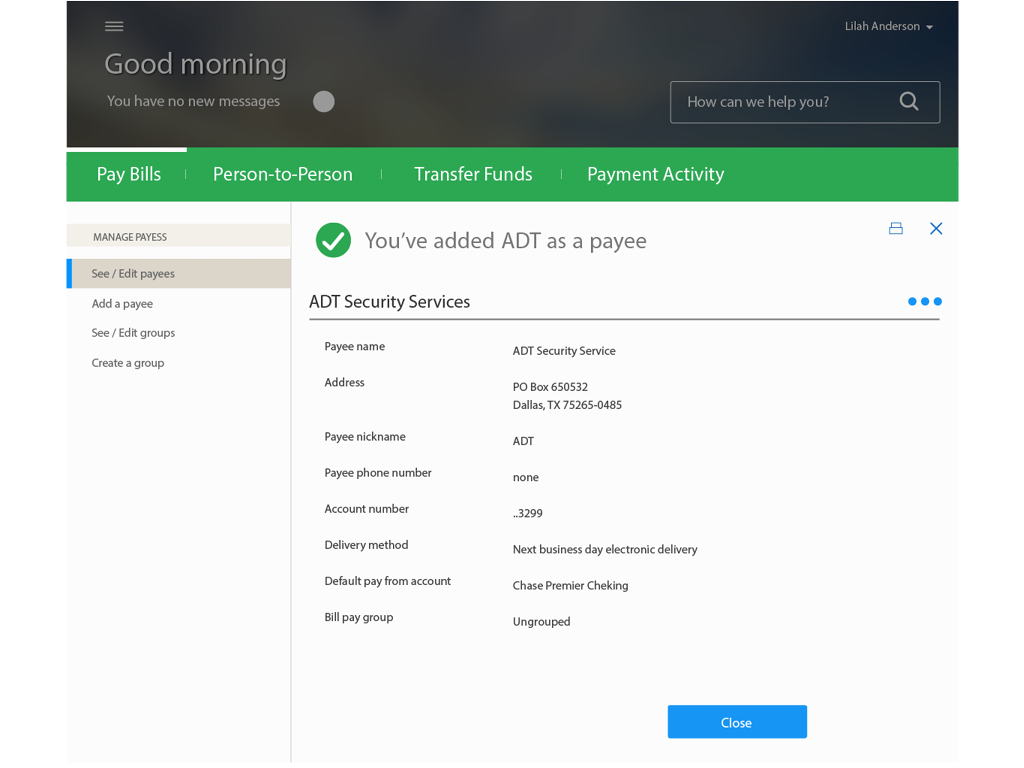Open See / Edit groups
The height and width of the screenshot is (768, 1024).
coord(133,333)
